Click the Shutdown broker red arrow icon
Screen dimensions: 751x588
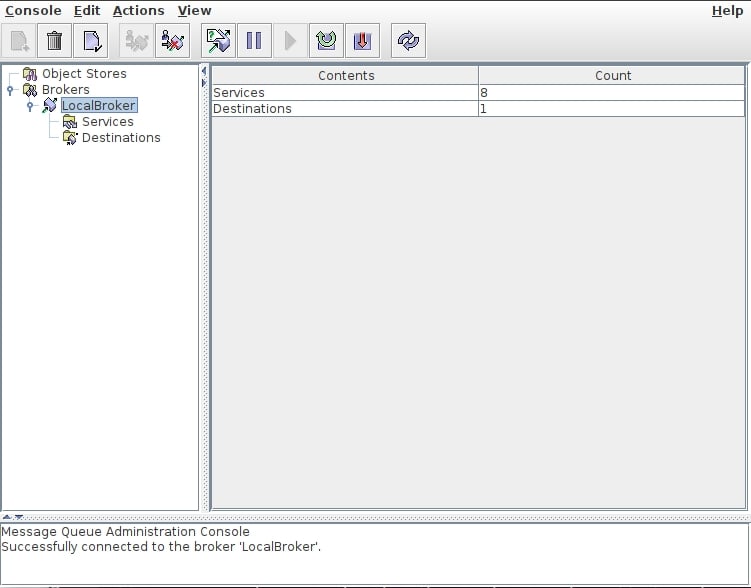coord(362,41)
